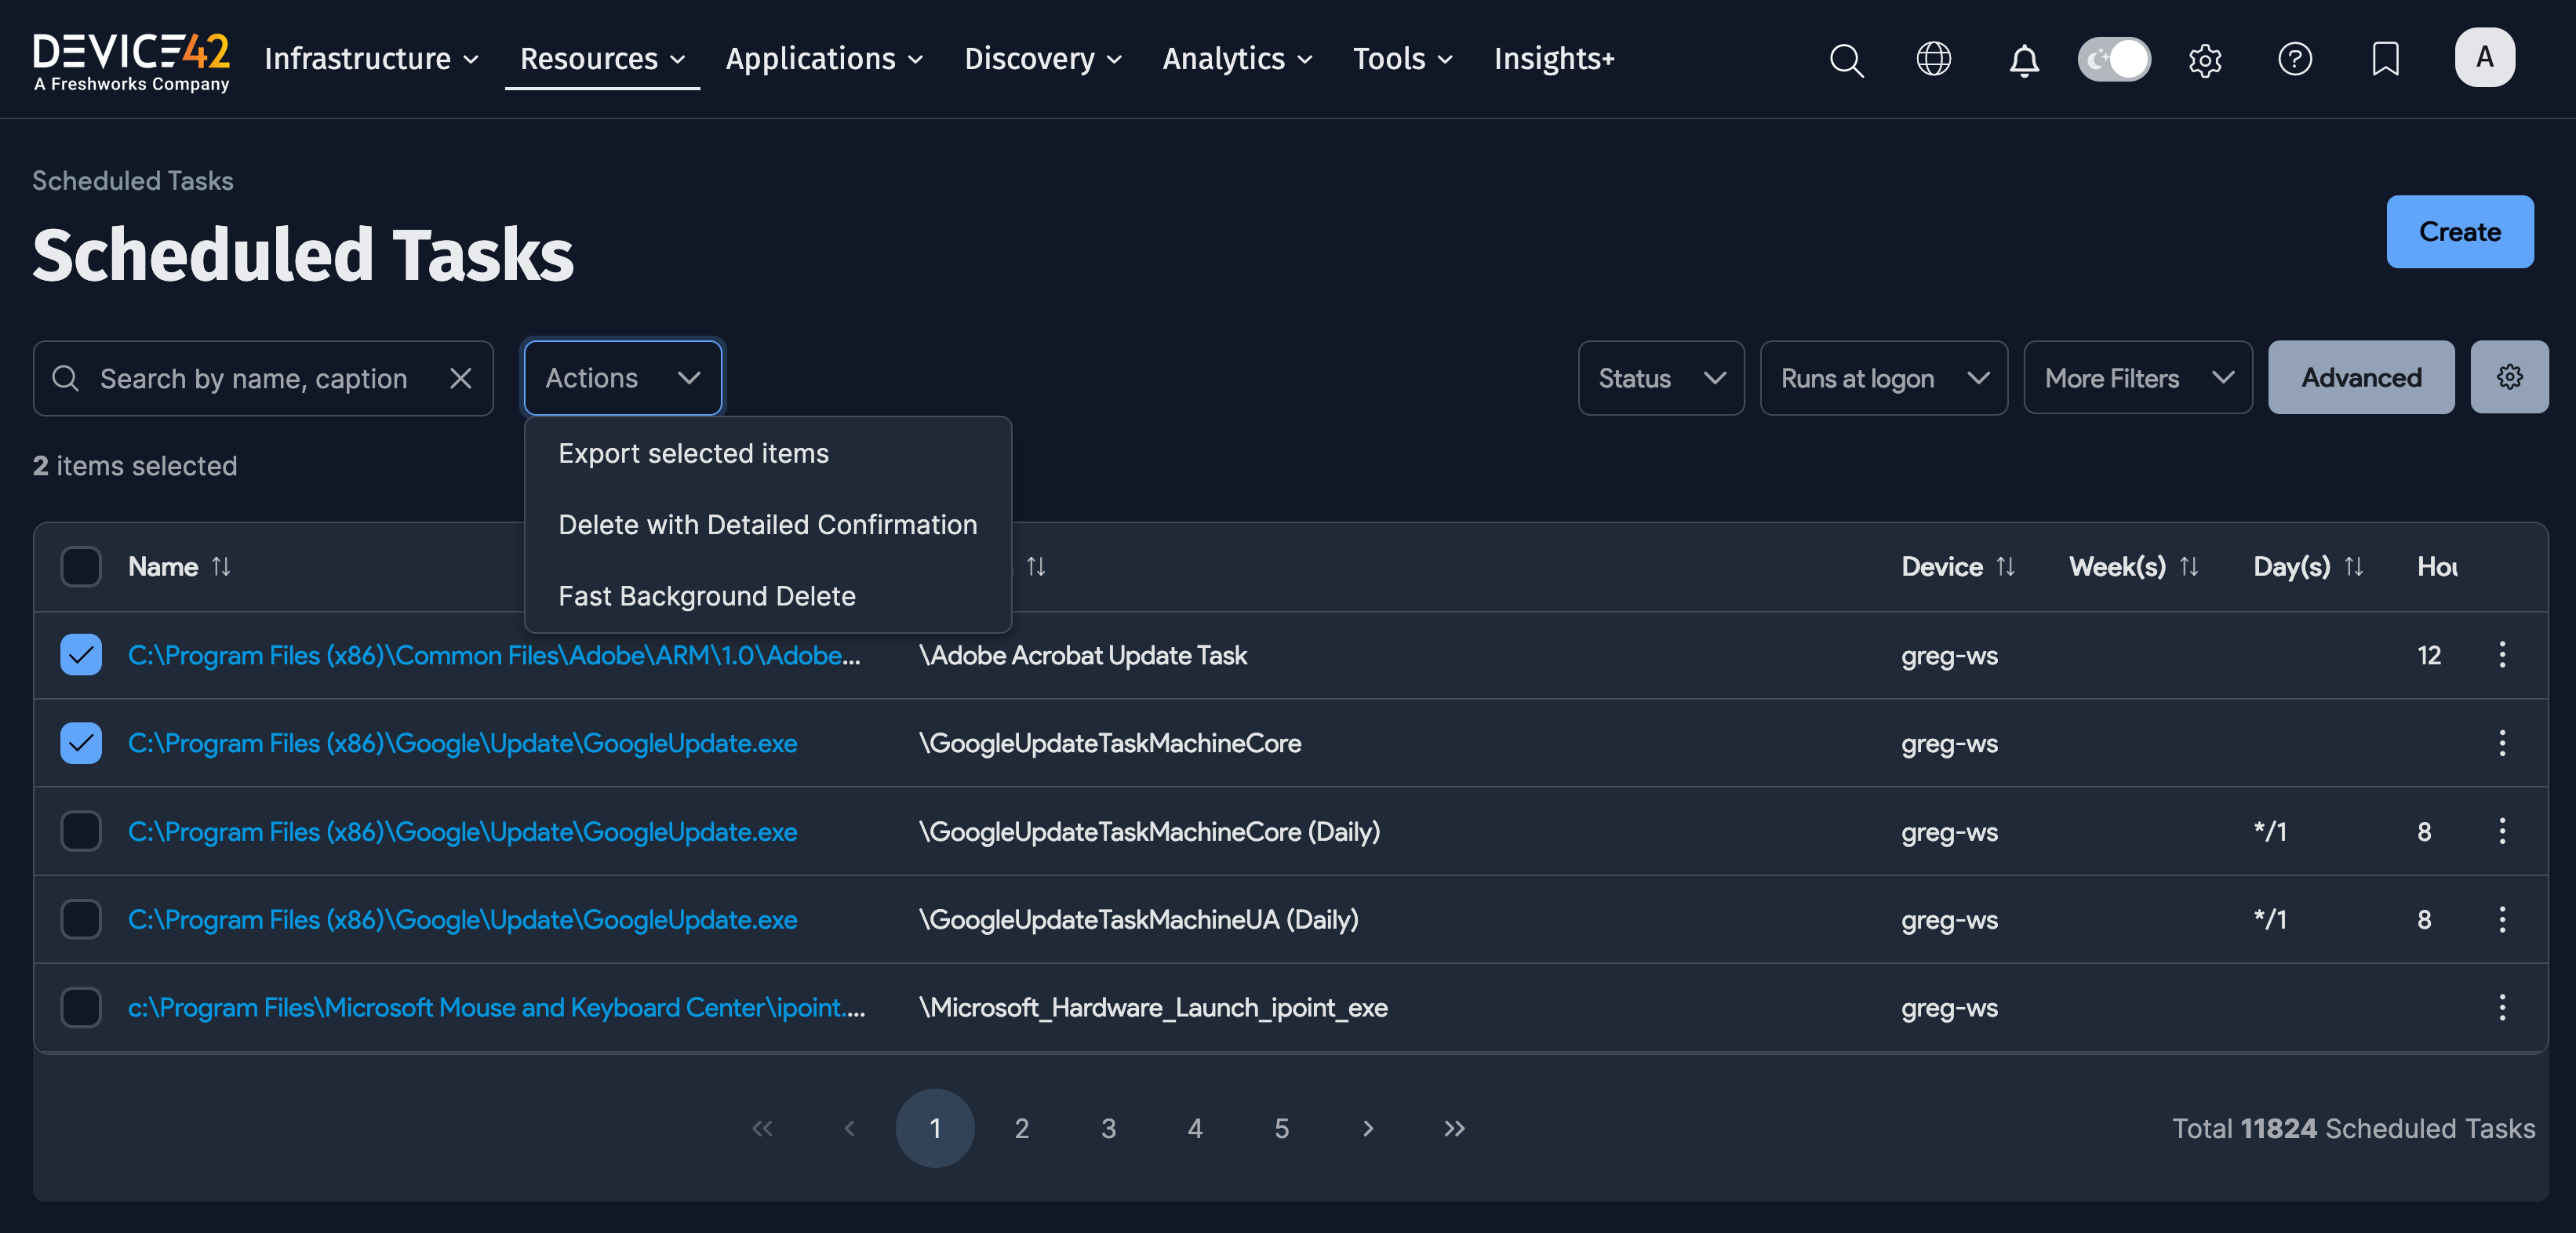
Task: Open settings with the gear icon
Action: pos(2205,60)
